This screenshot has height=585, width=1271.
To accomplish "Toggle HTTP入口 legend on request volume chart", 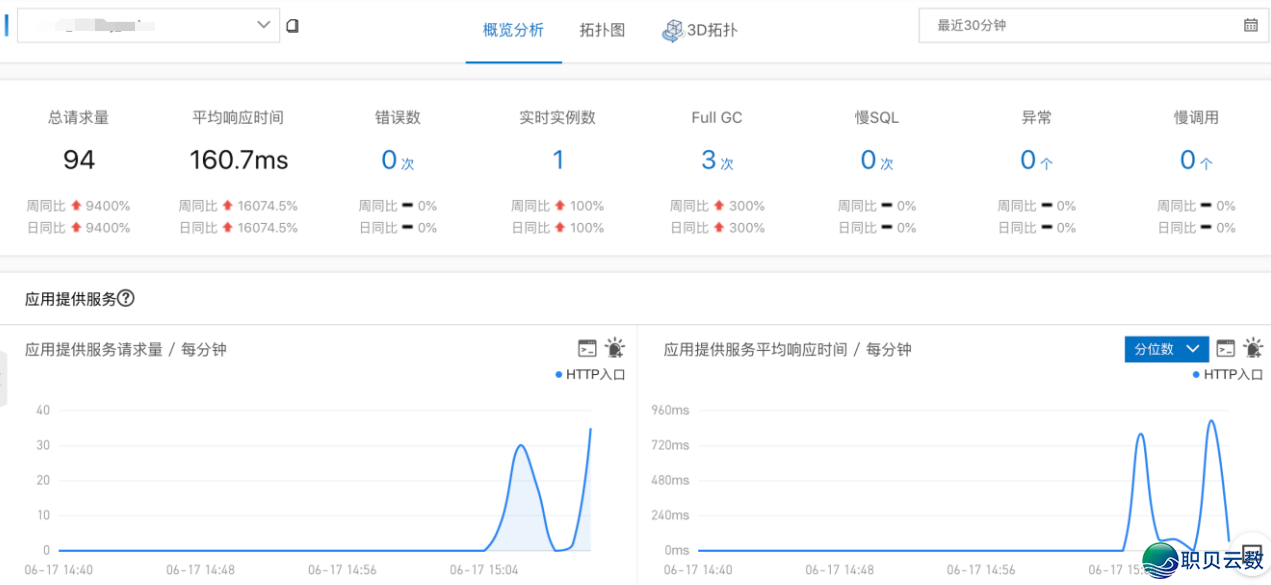I will click(590, 374).
